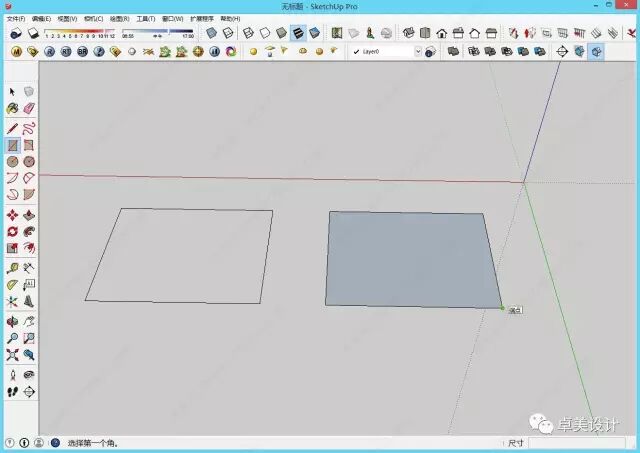Click the V-Ray RT render button
Viewport: 640px width, 453px height.
[66, 51]
